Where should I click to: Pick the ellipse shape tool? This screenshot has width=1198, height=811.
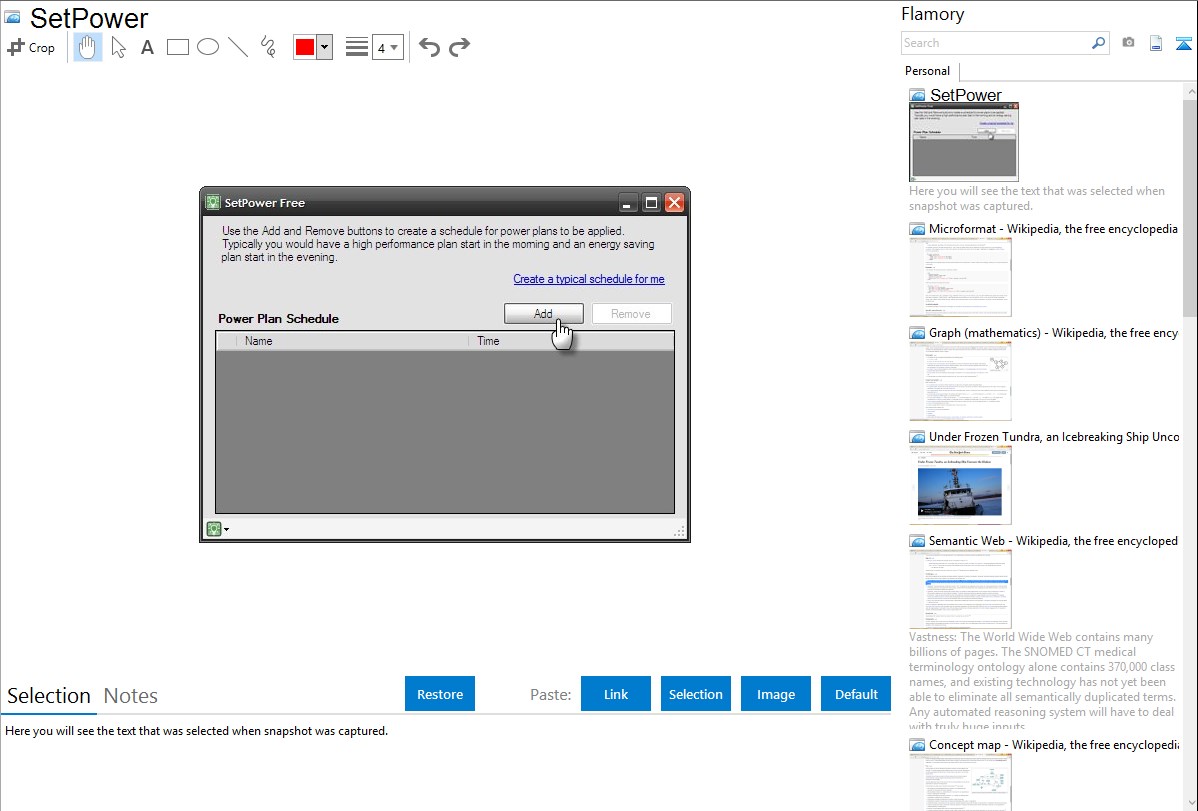coord(208,47)
